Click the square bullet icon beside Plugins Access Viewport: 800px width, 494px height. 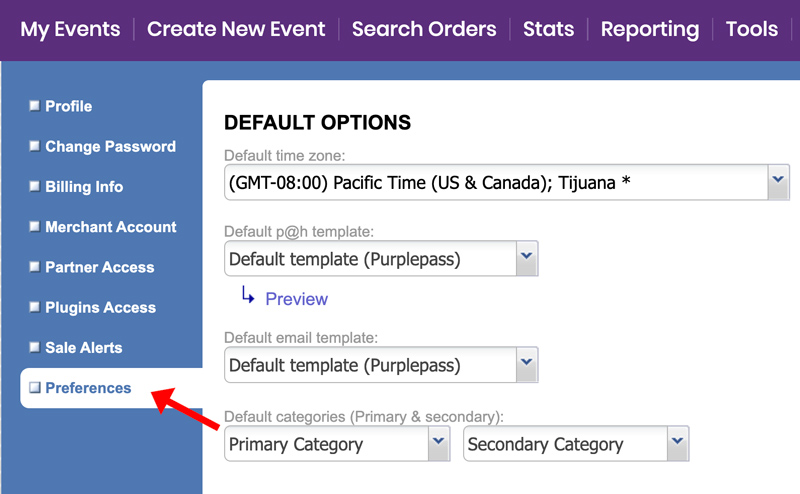(x=35, y=307)
